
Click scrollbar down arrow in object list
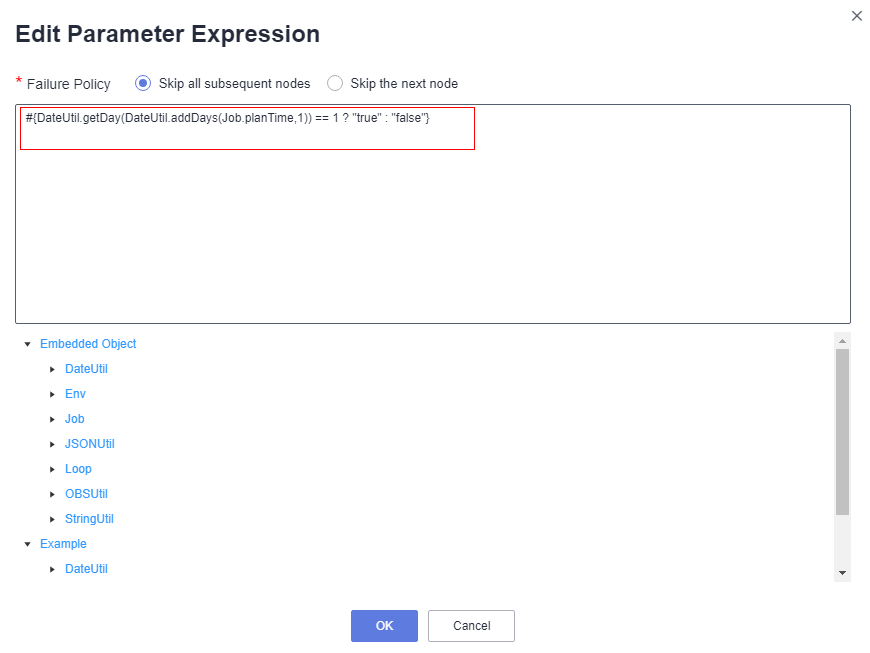tap(842, 573)
